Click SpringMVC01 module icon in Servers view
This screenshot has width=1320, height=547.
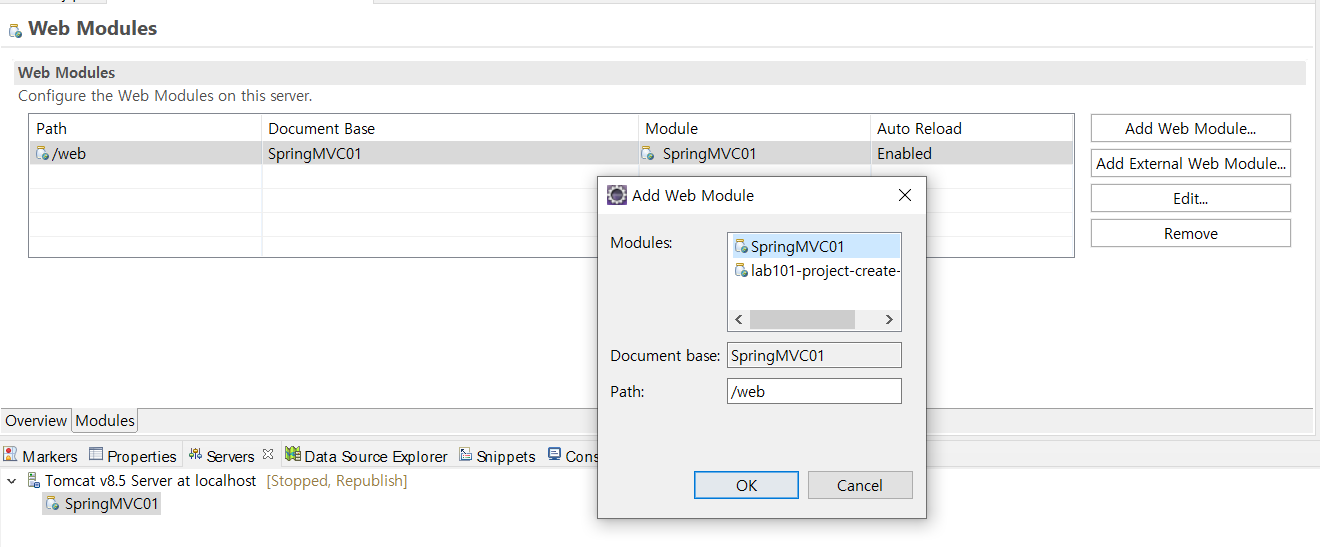(x=53, y=504)
